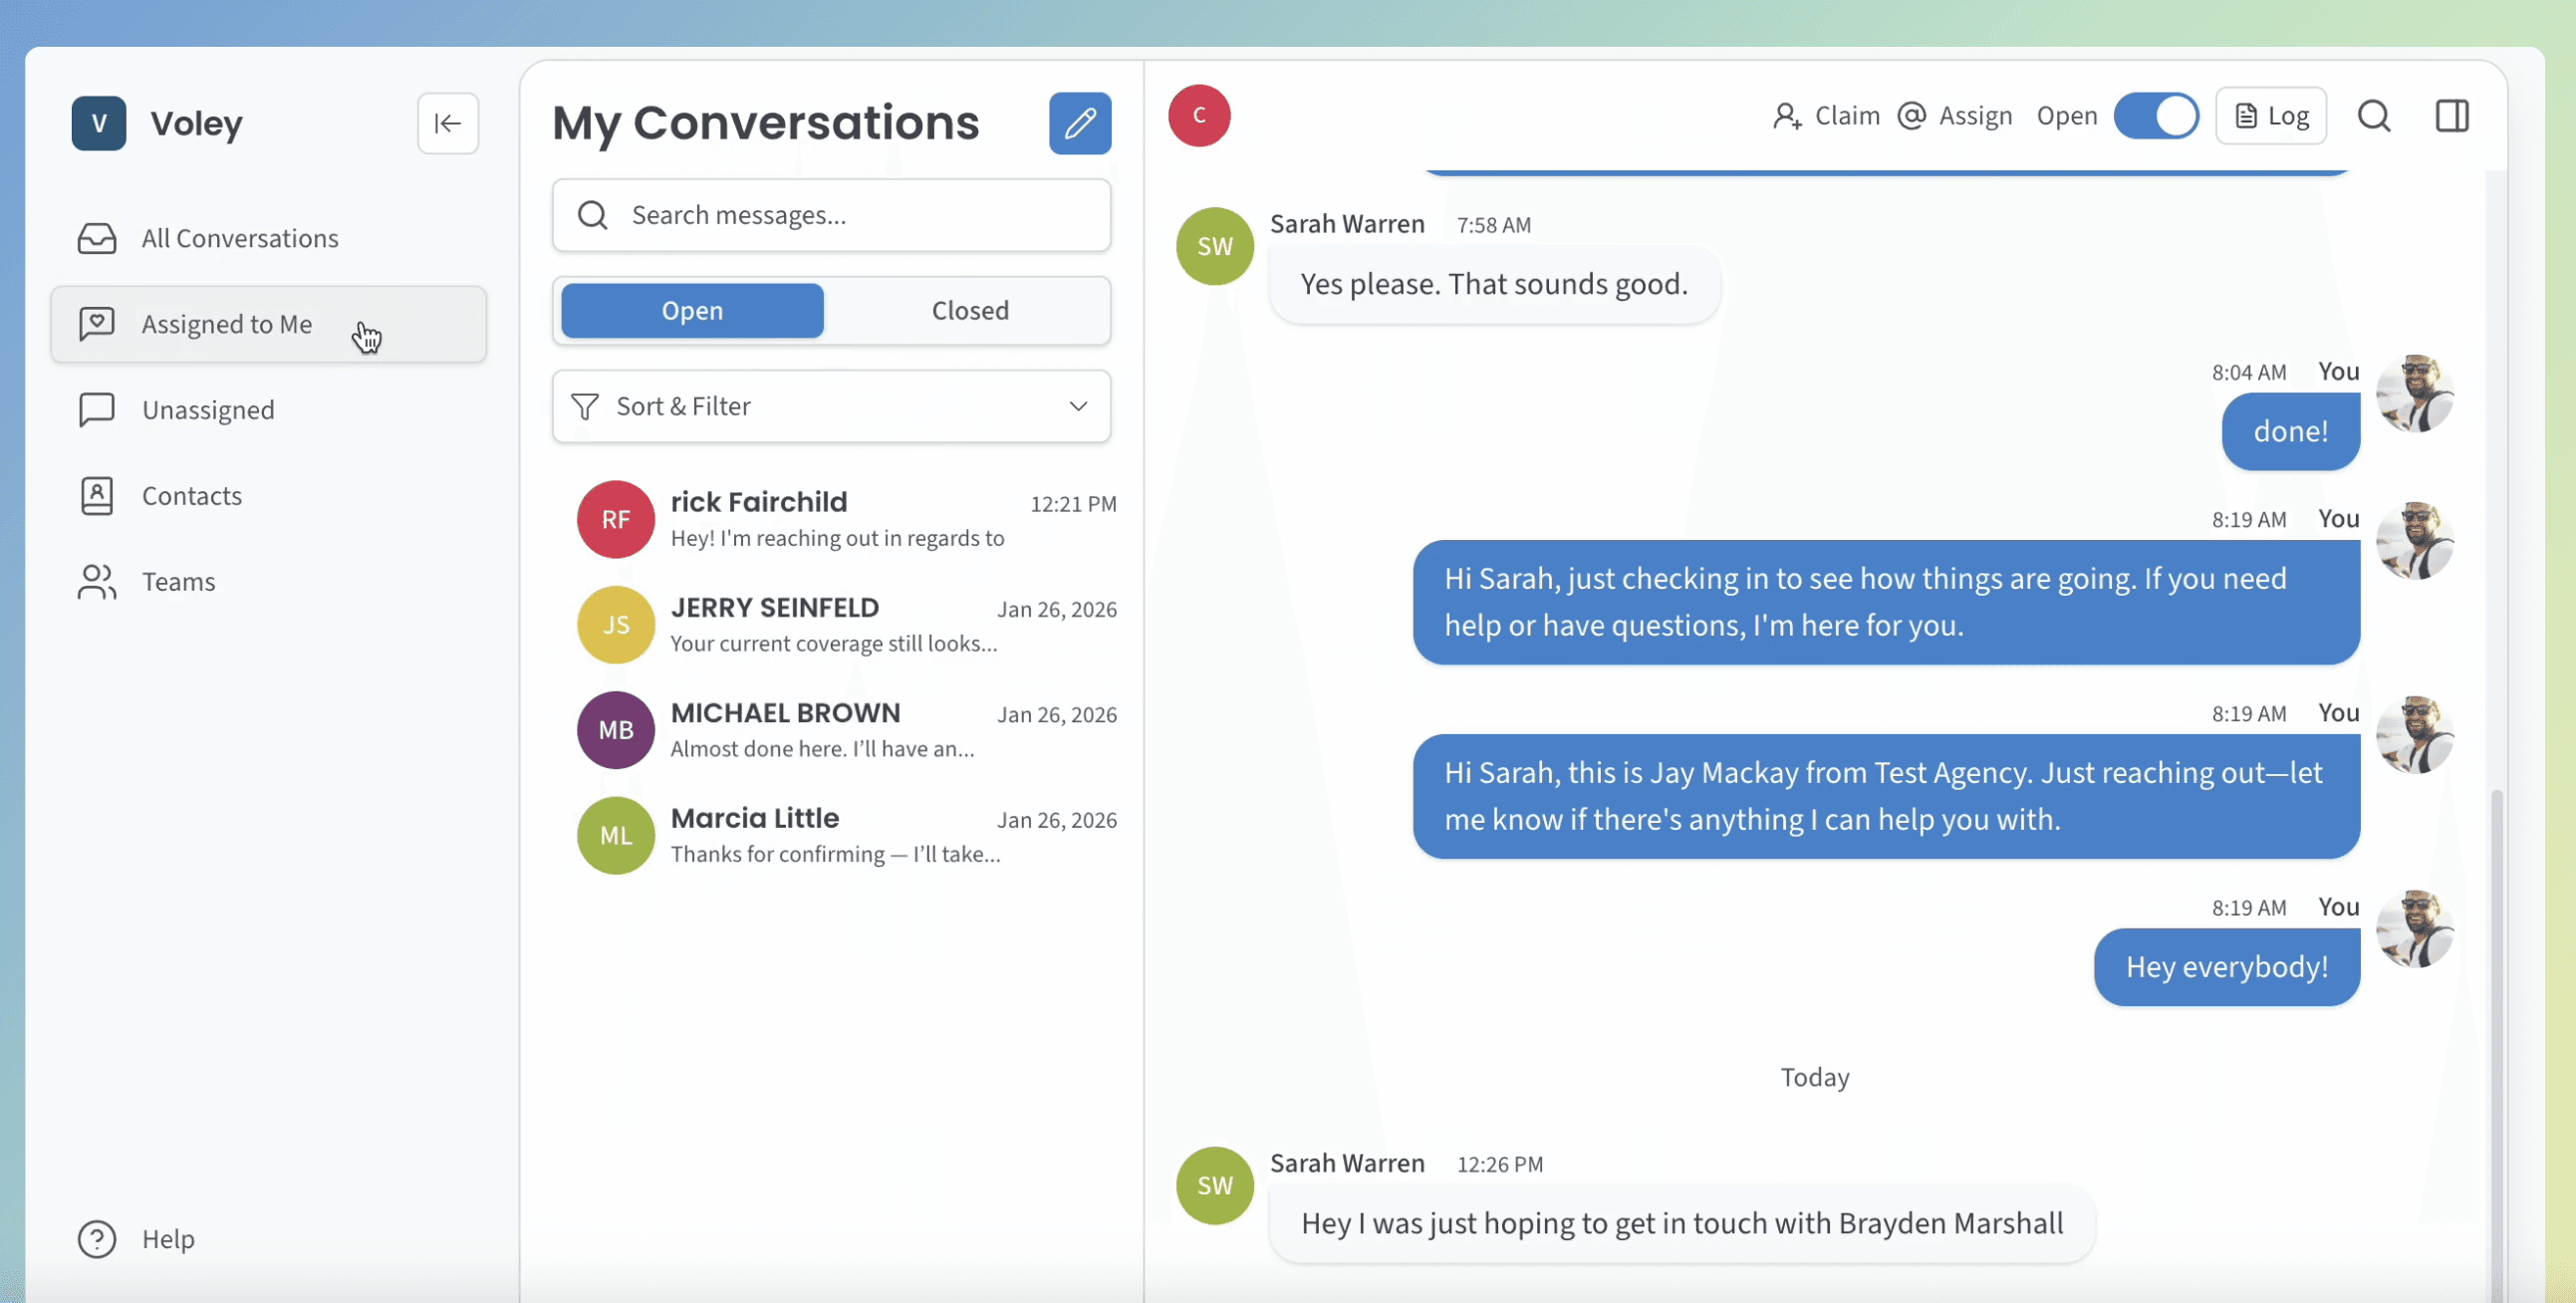The image size is (2576, 1303).
Task: Switch the list to Closed conversations
Action: (x=969, y=310)
